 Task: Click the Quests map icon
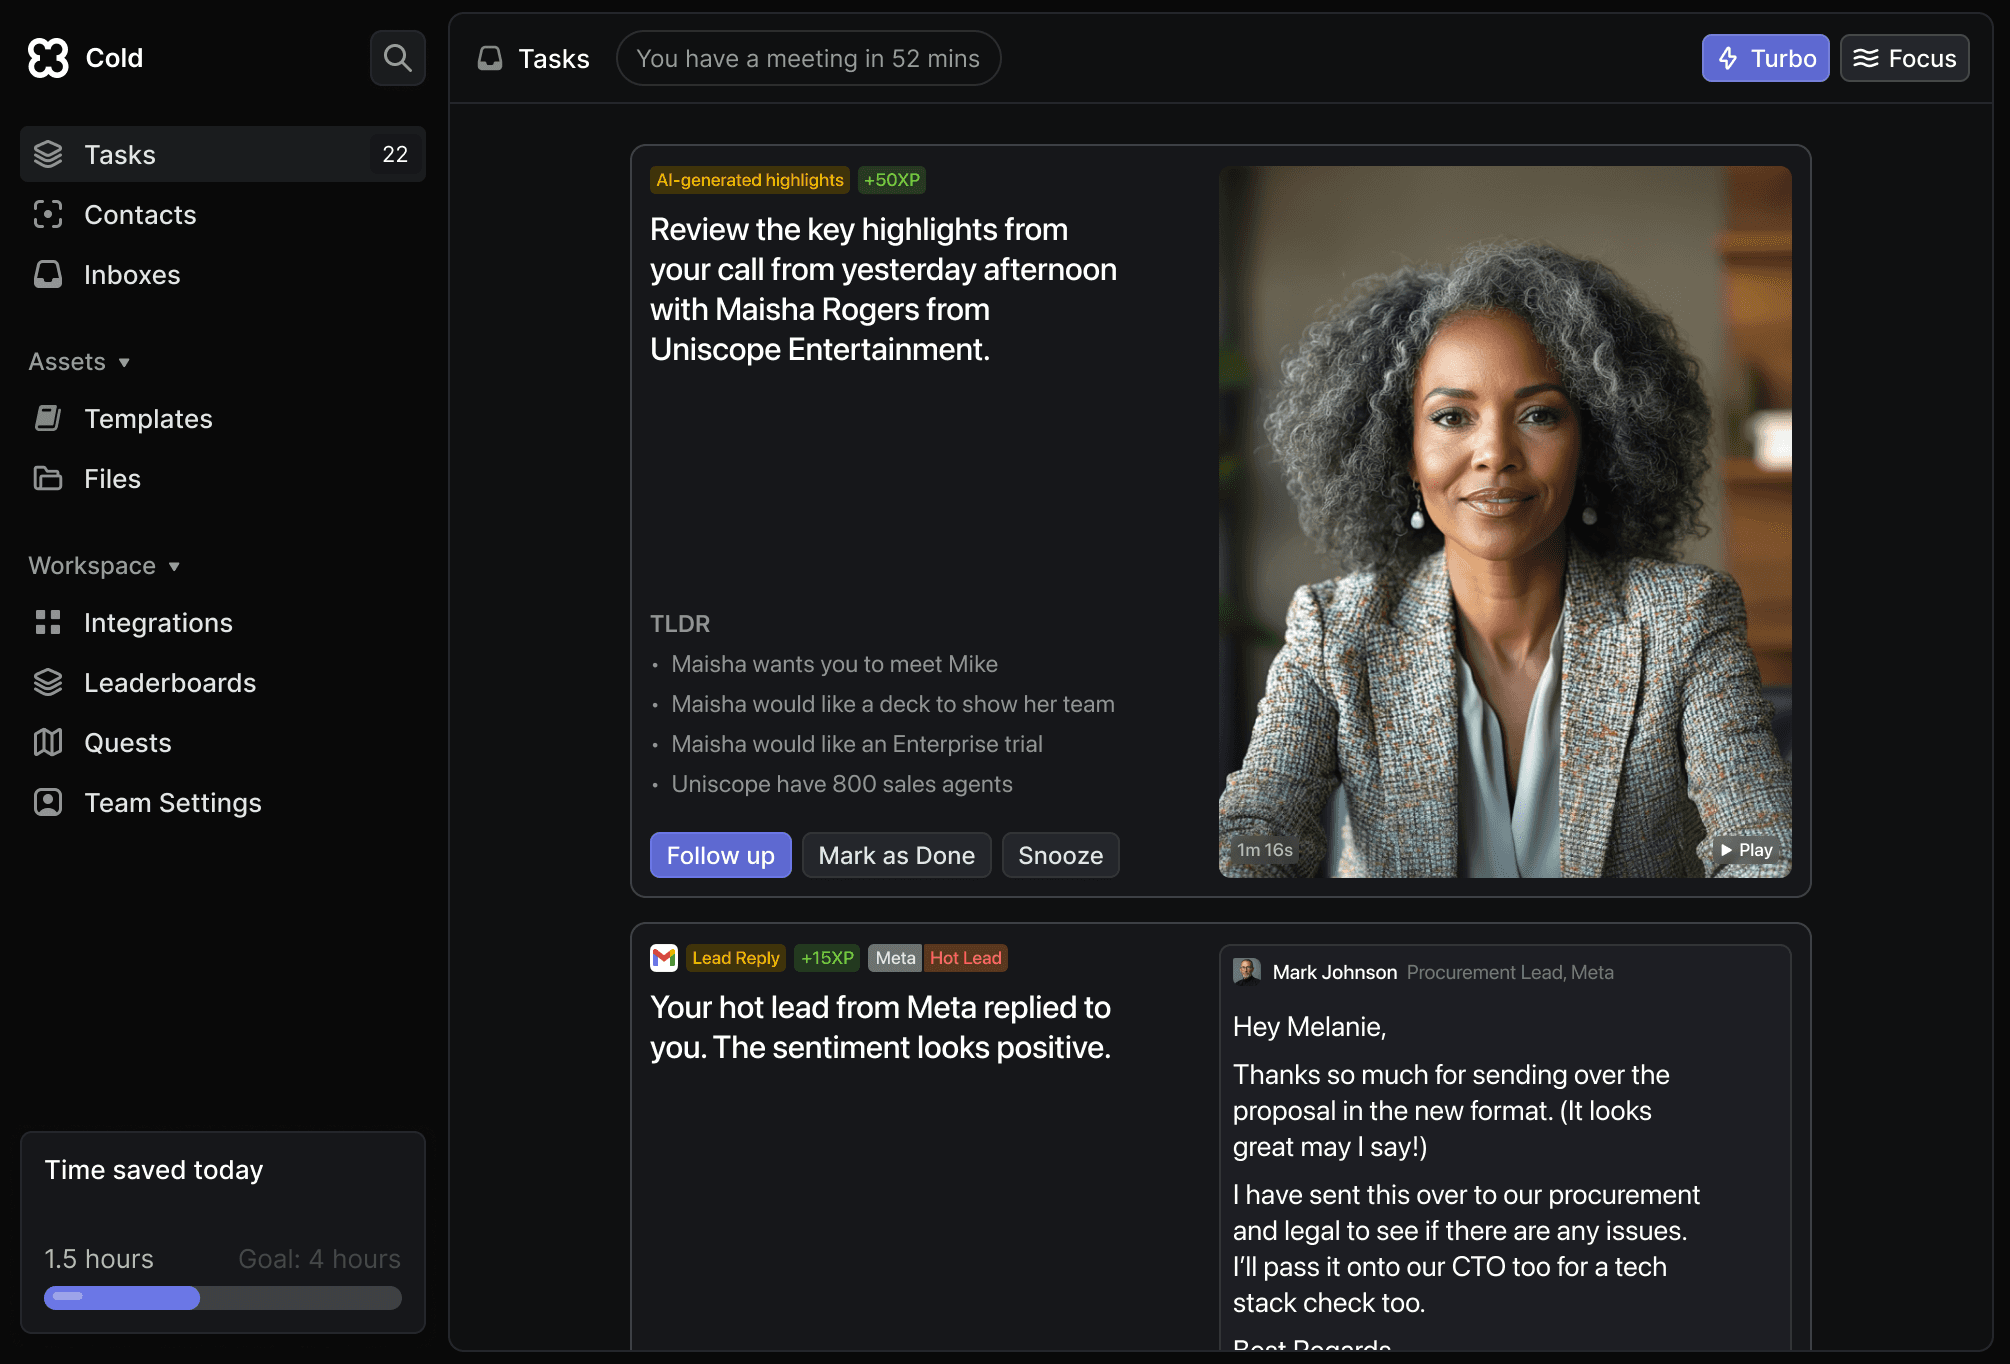tap(48, 742)
